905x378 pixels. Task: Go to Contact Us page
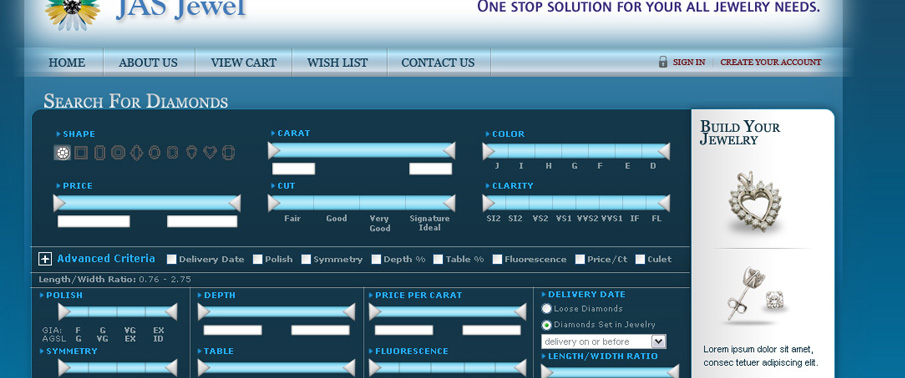click(x=438, y=62)
